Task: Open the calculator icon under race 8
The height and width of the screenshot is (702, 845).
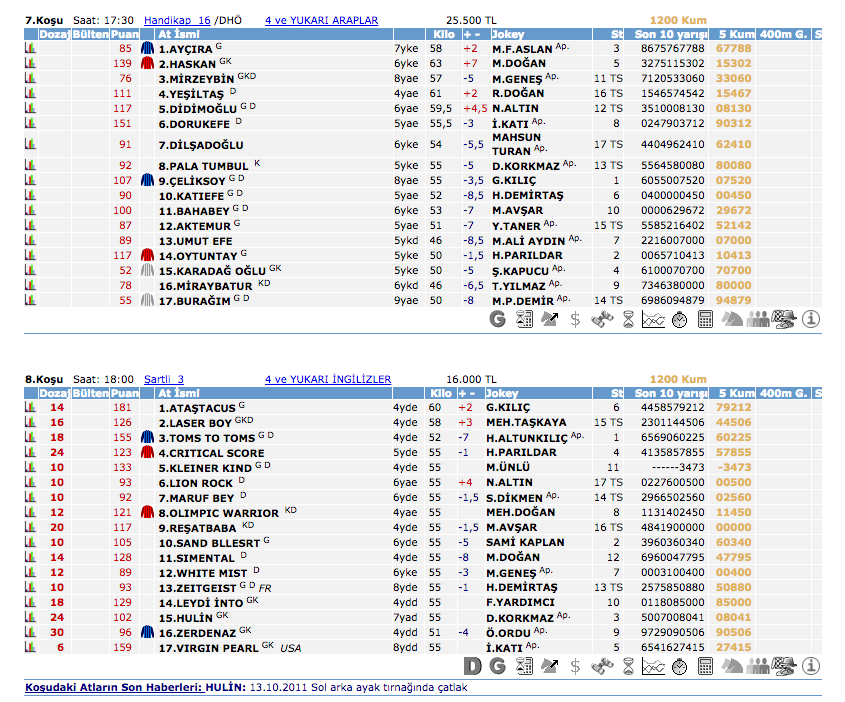Action: [x=706, y=667]
